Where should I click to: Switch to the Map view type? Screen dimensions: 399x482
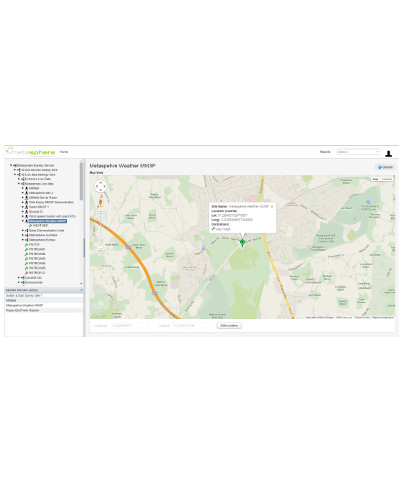(x=375, y=179)
